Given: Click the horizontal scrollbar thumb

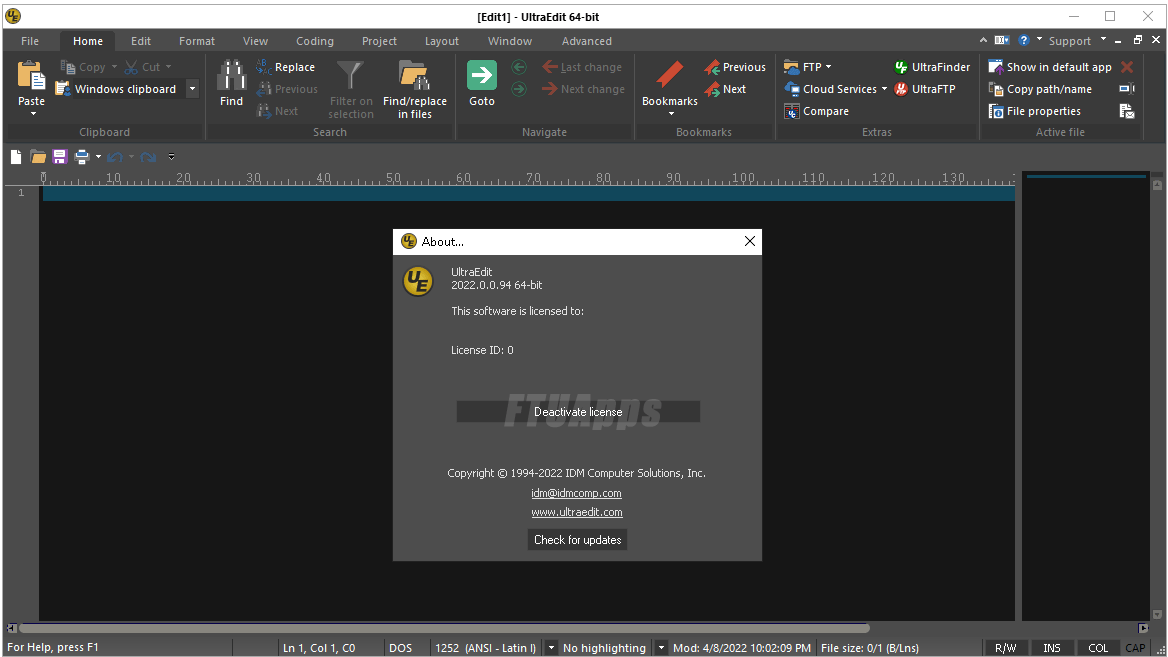Looking at the screenshot, I should (x=444, y=628).
